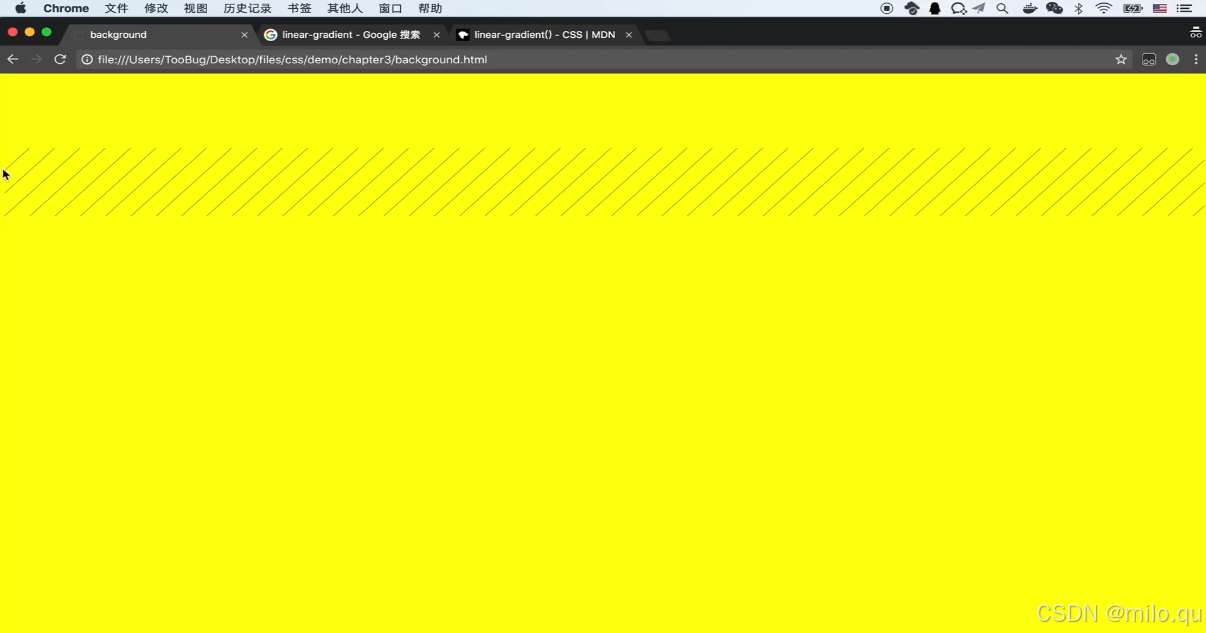Open Apple menu
Image resolution: width=1206 pixels, height=633 pixels.
coord(20,8)
